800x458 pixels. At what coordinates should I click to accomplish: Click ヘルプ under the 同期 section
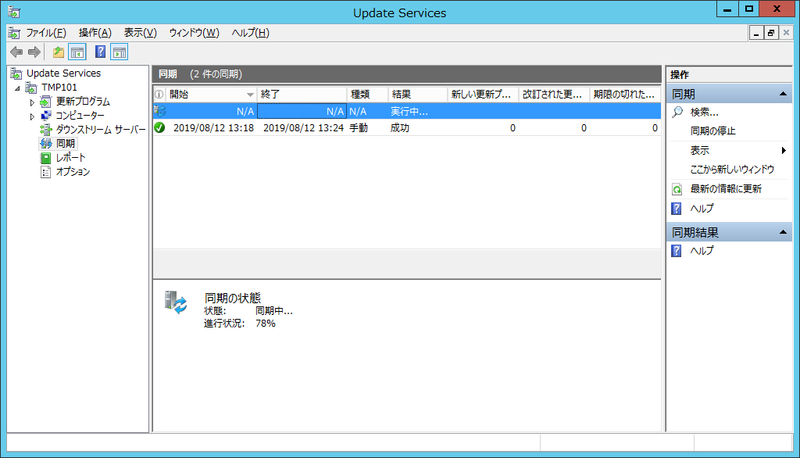(702, 209)
